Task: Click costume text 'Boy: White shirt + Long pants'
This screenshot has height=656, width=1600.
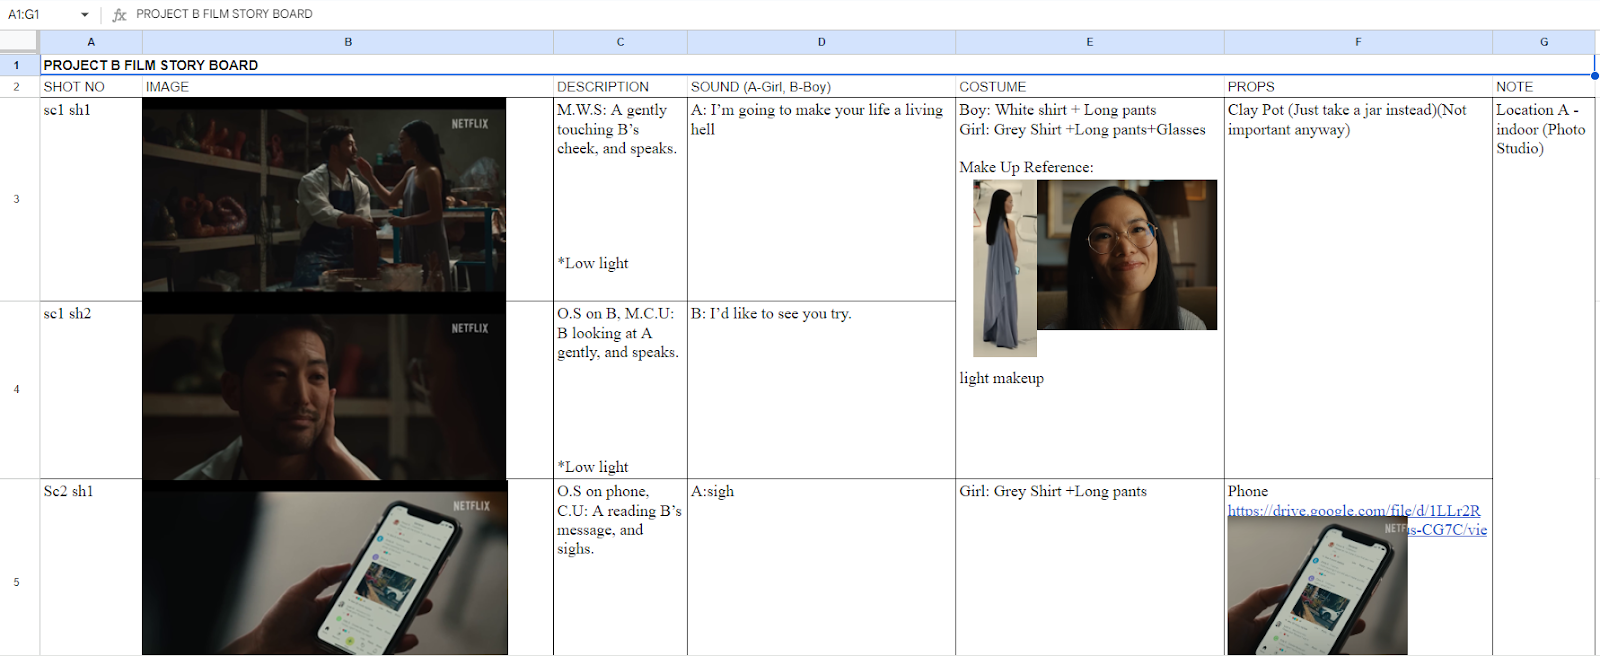Action: [1057, 110]
